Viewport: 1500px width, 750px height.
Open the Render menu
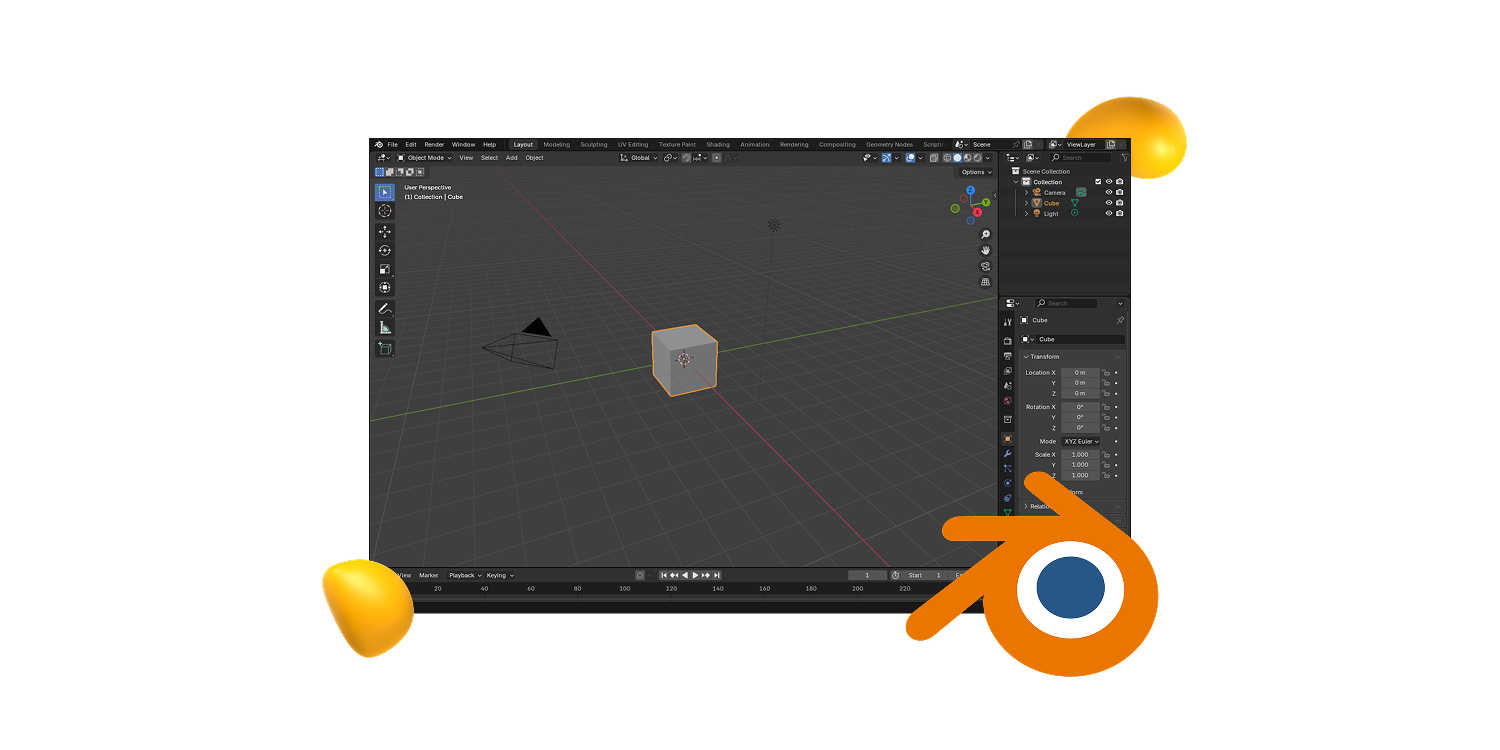(x=434, y=144)
